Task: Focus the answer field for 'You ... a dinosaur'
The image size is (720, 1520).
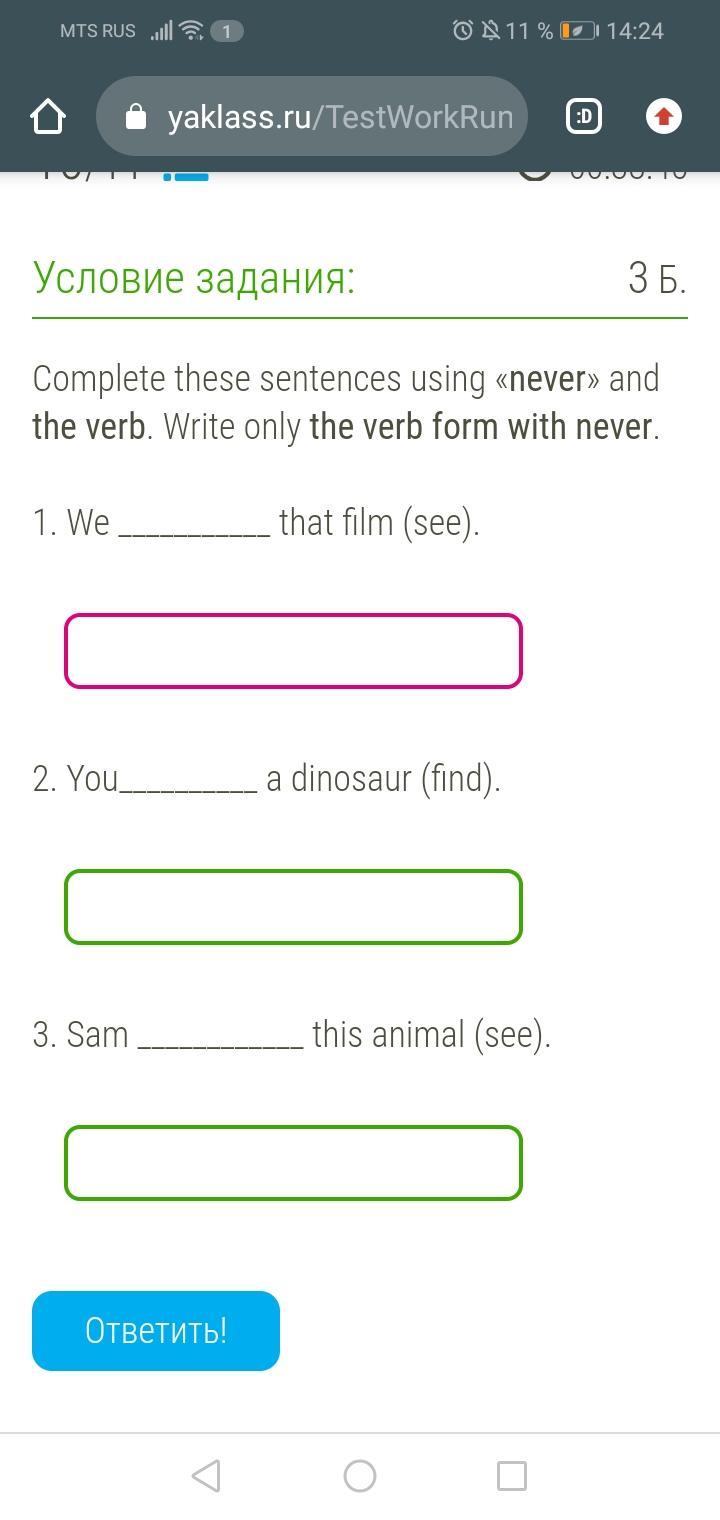Action: [x=293, y=907]
